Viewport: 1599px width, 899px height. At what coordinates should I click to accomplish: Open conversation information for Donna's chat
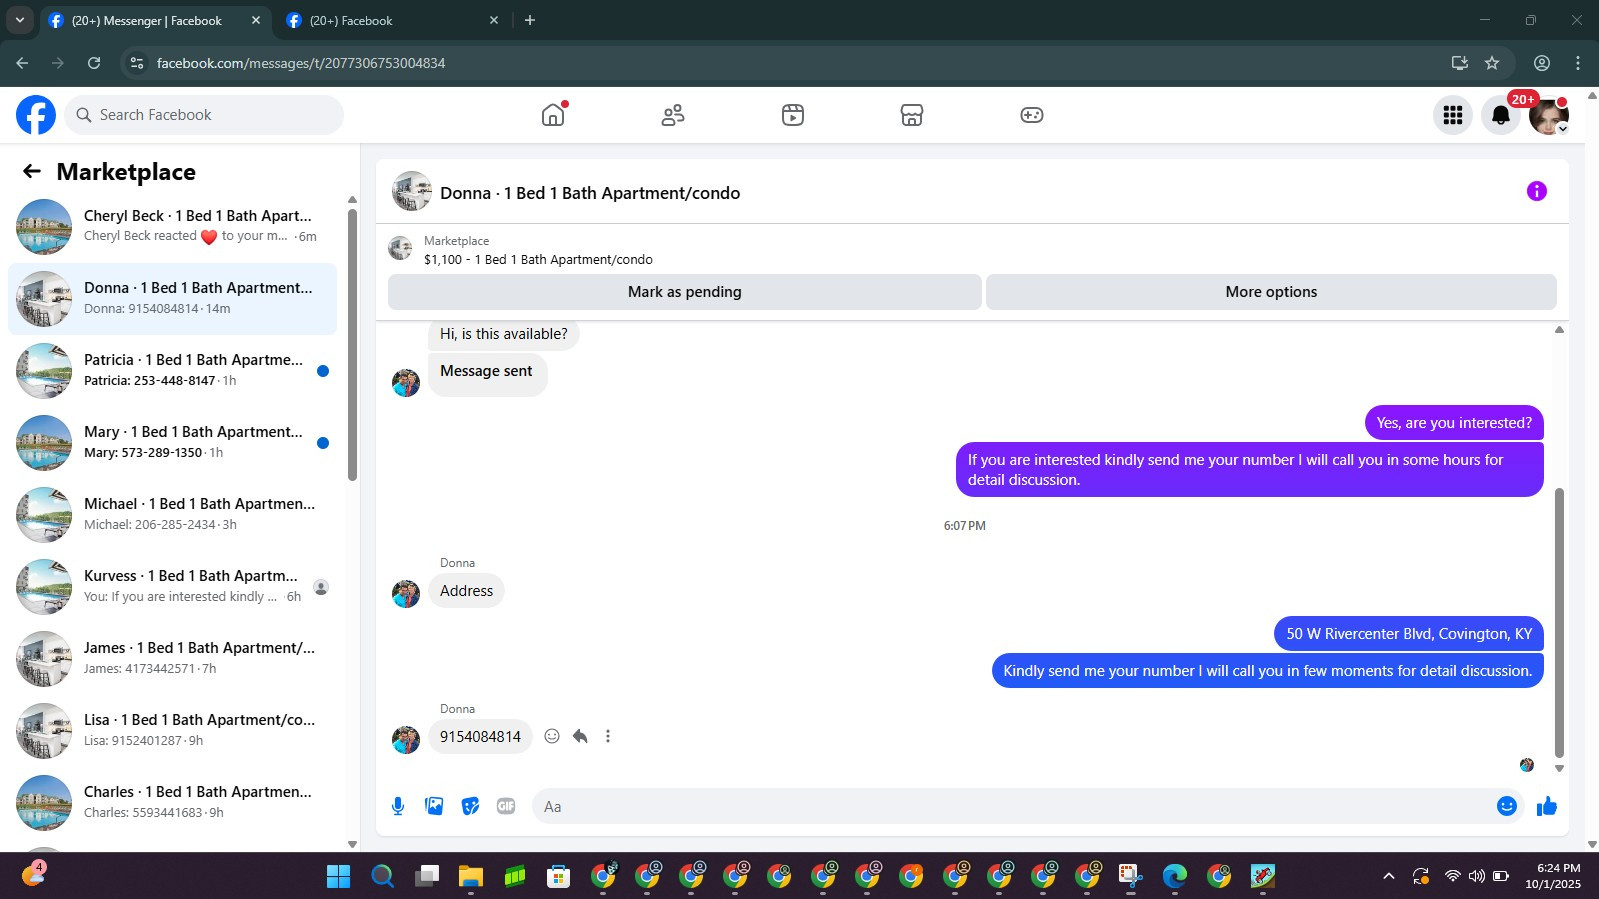[1537, 191]
